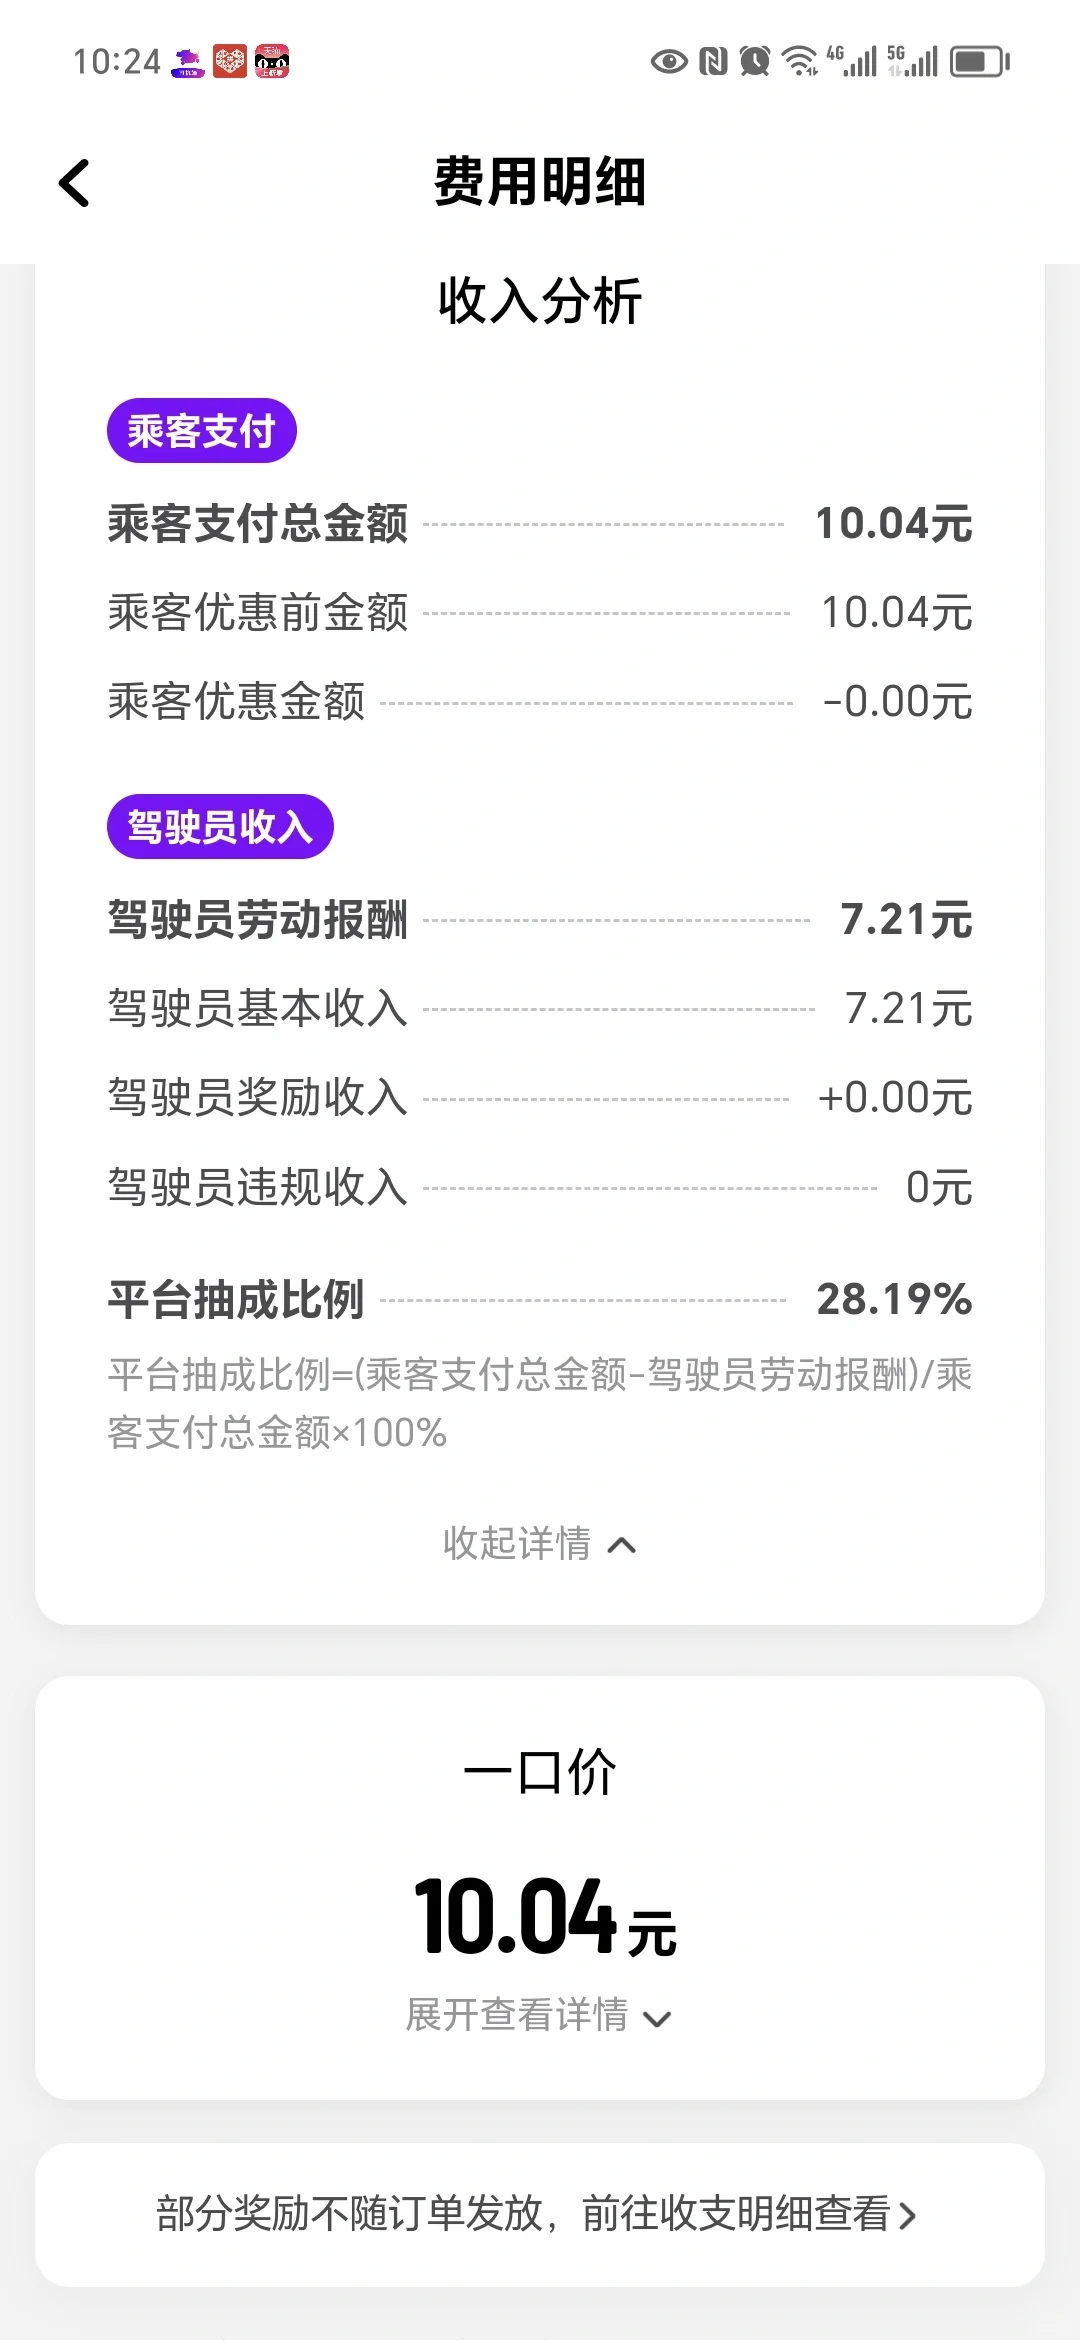The width and height of the screenshot is (1080, 2340).
Task: Tap the Wi-Fi signal icon
Action: (x=799, y=62)
